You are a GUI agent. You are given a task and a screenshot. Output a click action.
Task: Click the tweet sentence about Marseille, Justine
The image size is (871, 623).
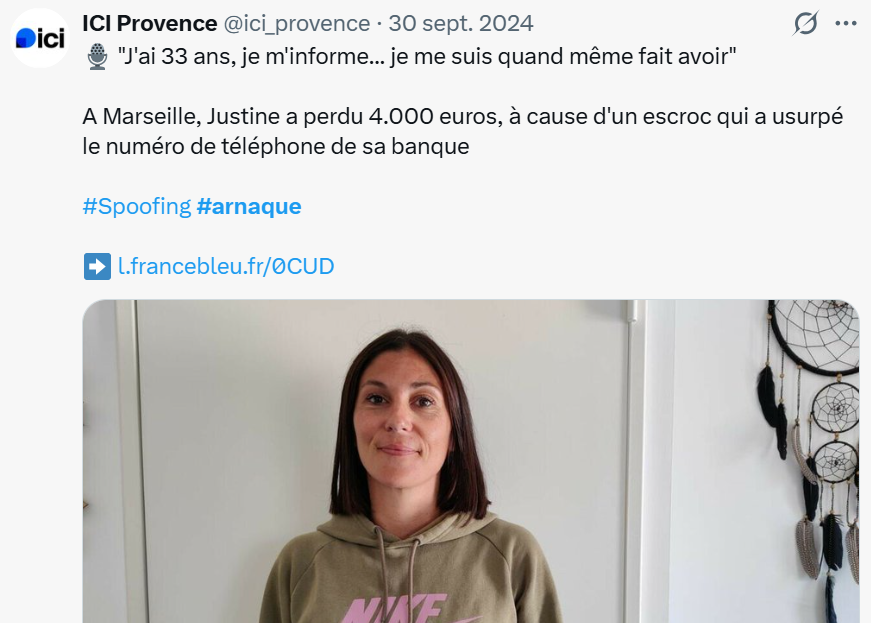point(463,132)
